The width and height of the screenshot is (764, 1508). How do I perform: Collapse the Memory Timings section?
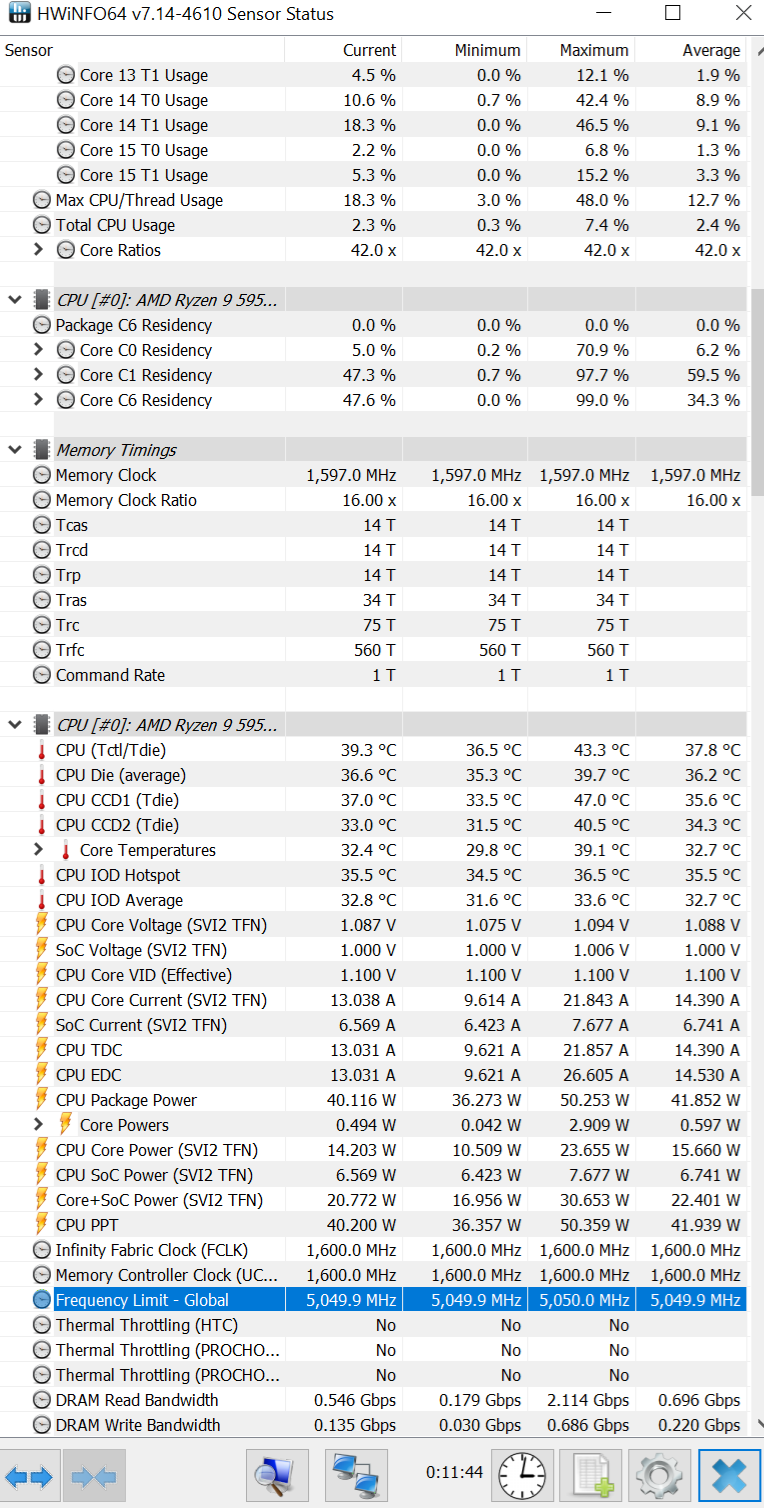coord(15,450)
